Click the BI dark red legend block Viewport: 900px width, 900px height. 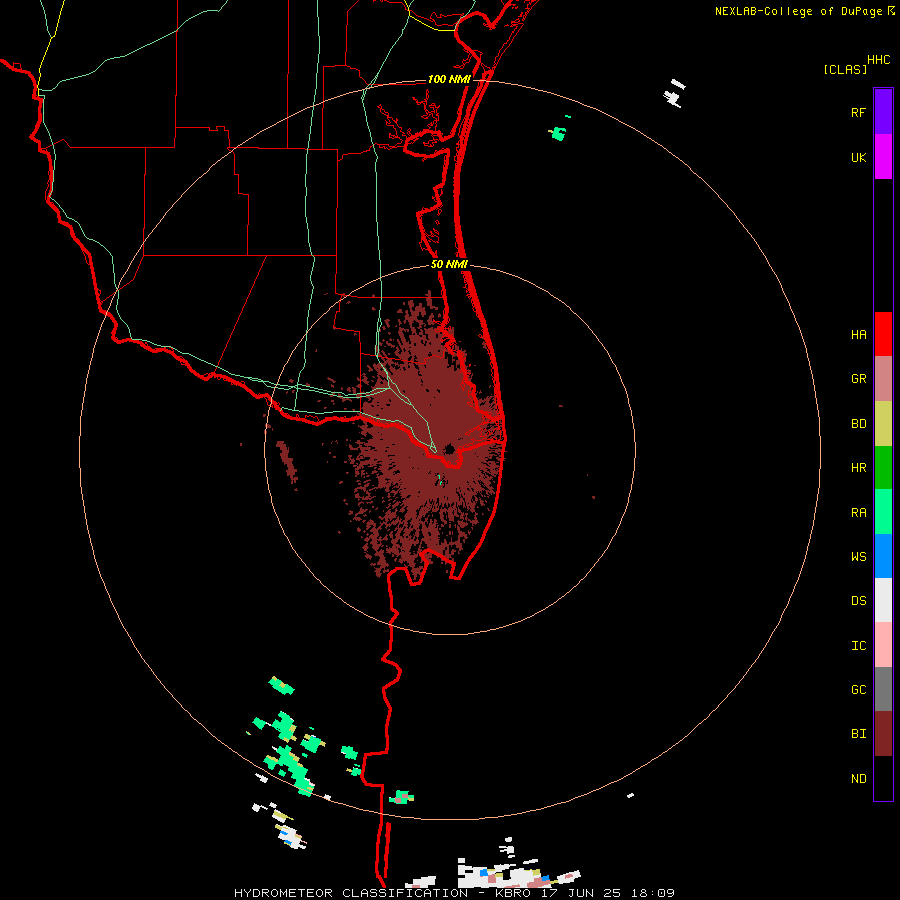click(883, 734)
